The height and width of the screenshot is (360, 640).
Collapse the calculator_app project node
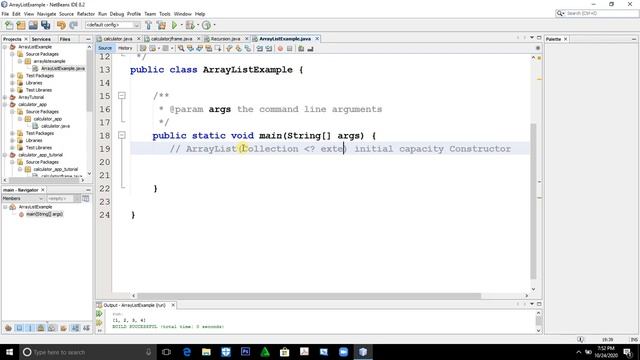(5, 104)
